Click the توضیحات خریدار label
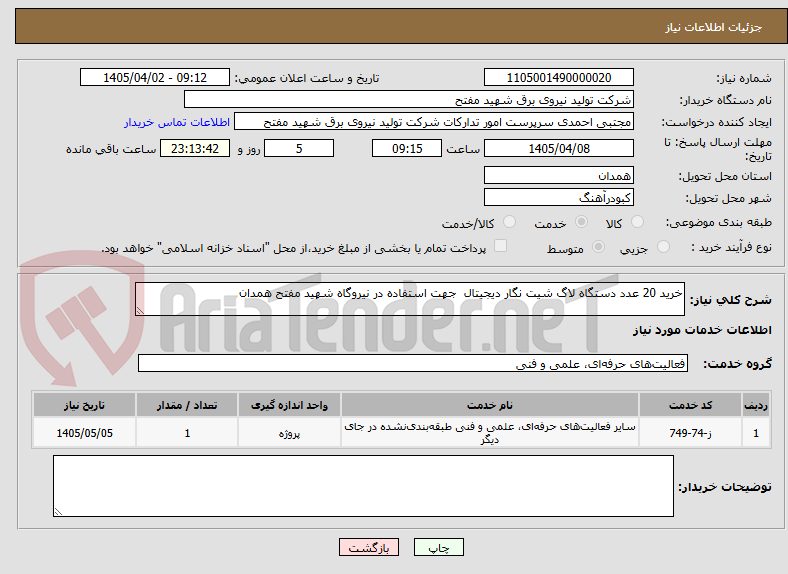Image resolution: width=788 pixels, height=574 pixels. (x=725, y=487)
